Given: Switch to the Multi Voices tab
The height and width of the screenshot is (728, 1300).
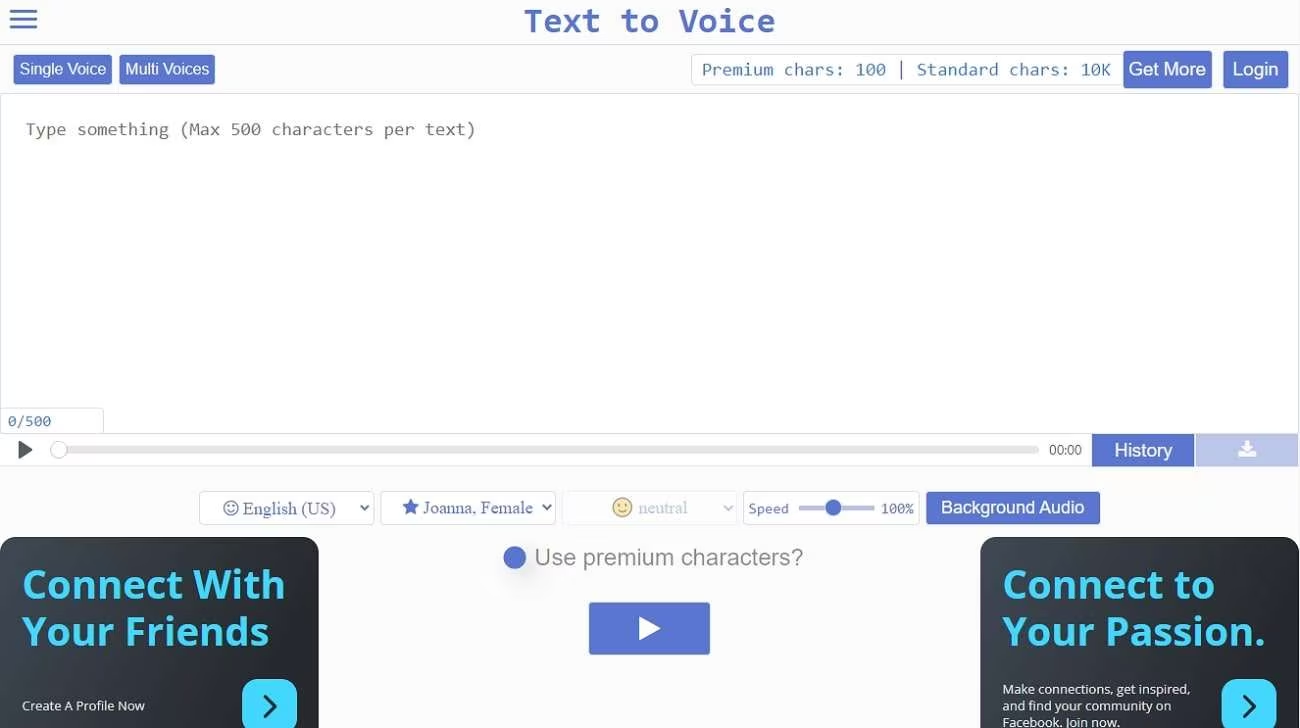Looking at the screenshot, I should point(166,69).
